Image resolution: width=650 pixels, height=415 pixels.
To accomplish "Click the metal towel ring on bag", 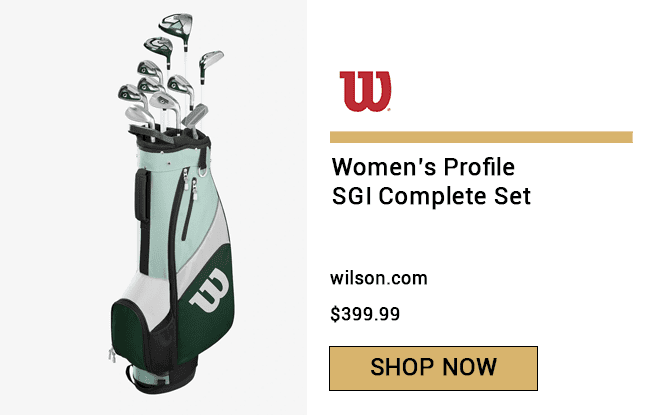I will click(x=202, y=171).
